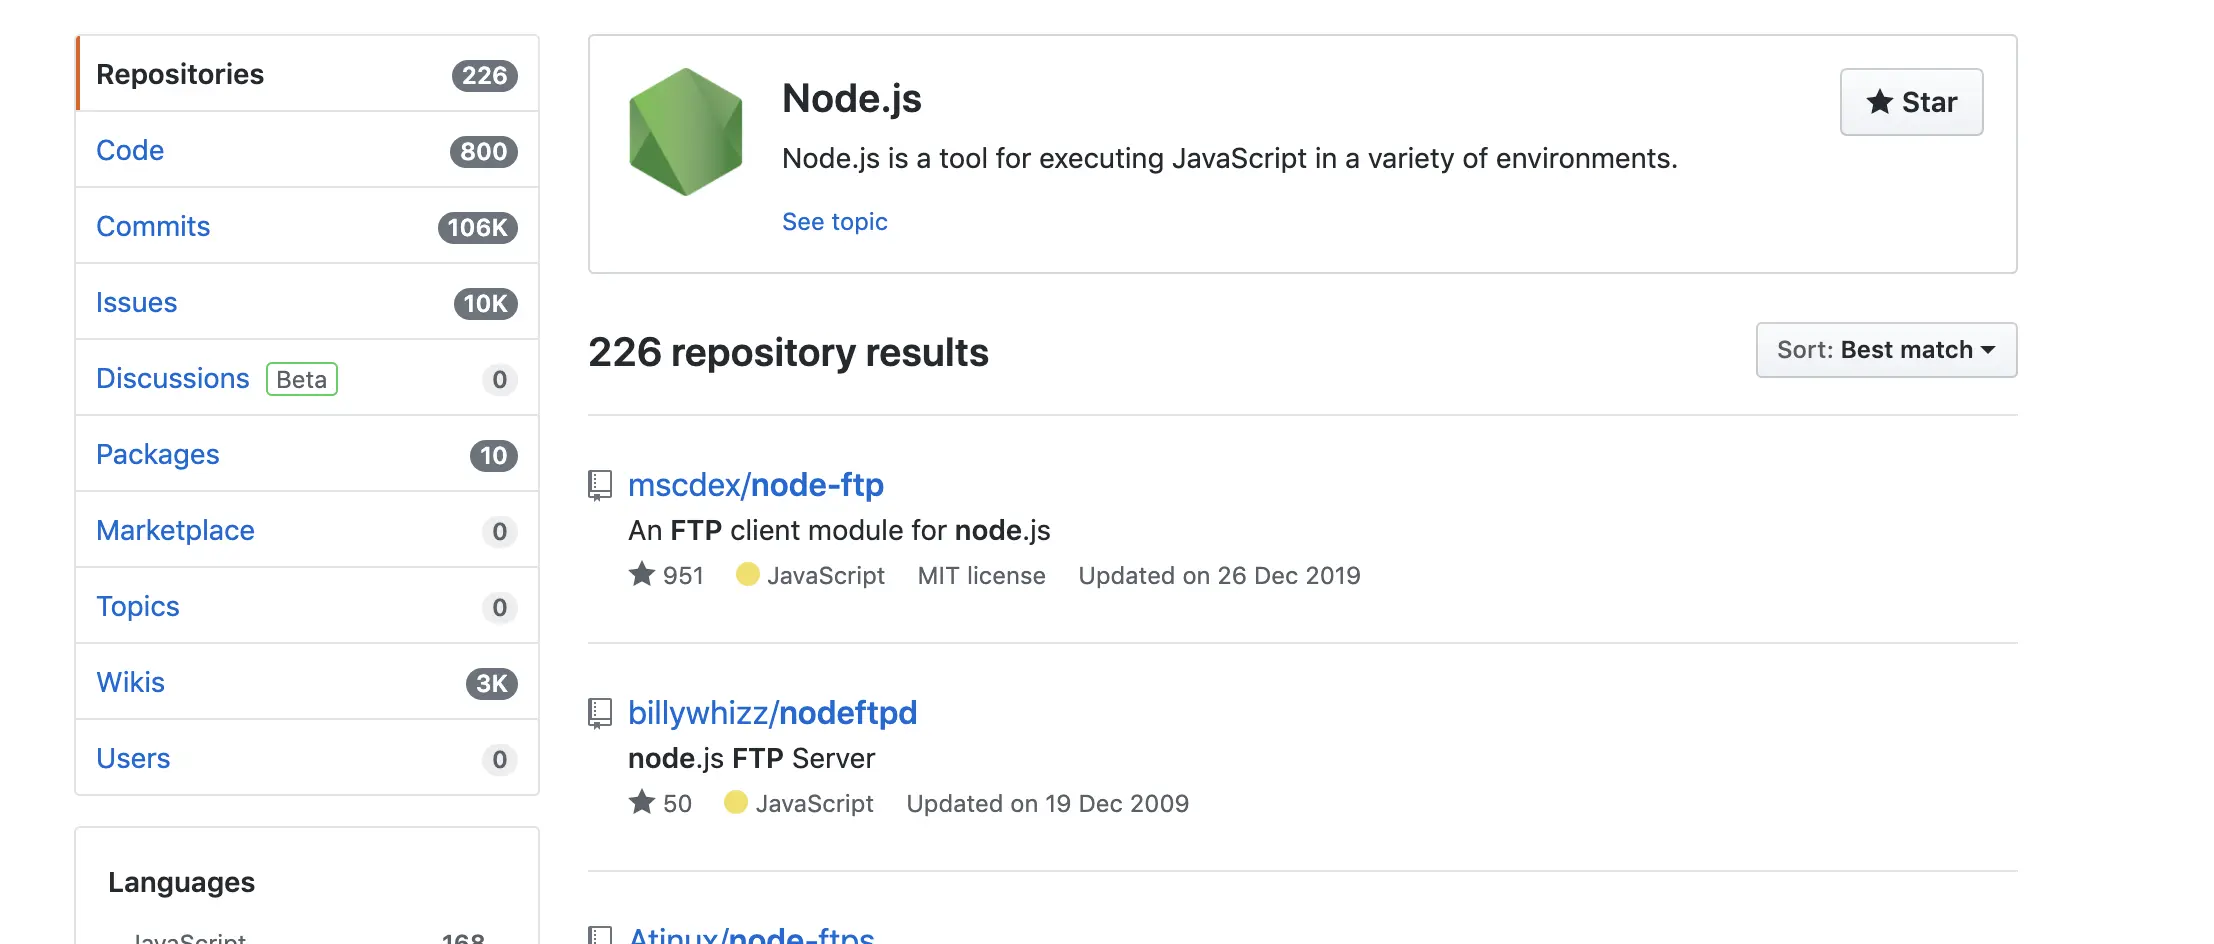
Task: Go to Packages search results
Action: (157, 454)
